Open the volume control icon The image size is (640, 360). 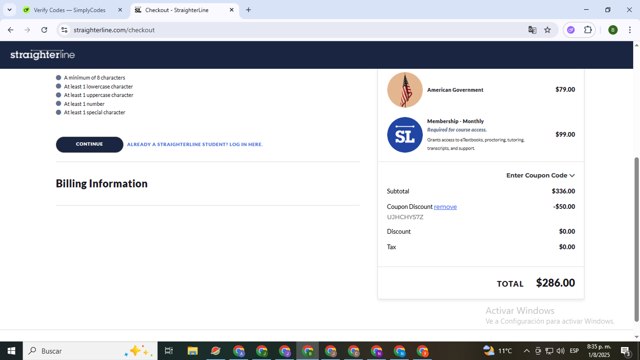click(561, 351)
